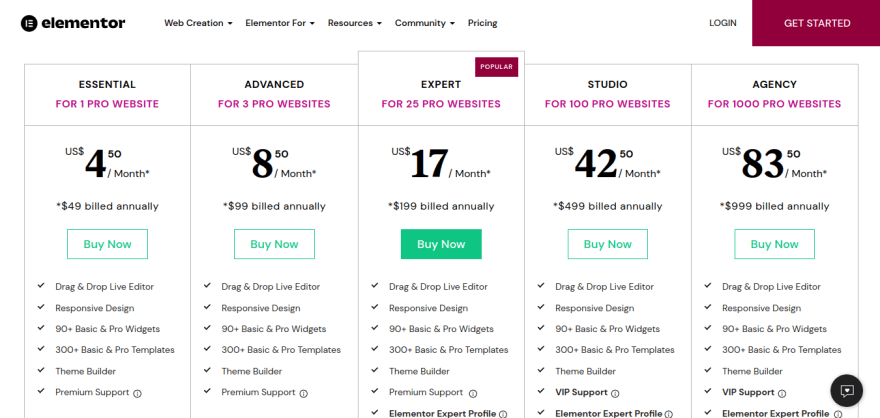The width and height of the screenshot is (880, 418).
Task: Click the STUDIO plan title
Action: pos(608,85)
